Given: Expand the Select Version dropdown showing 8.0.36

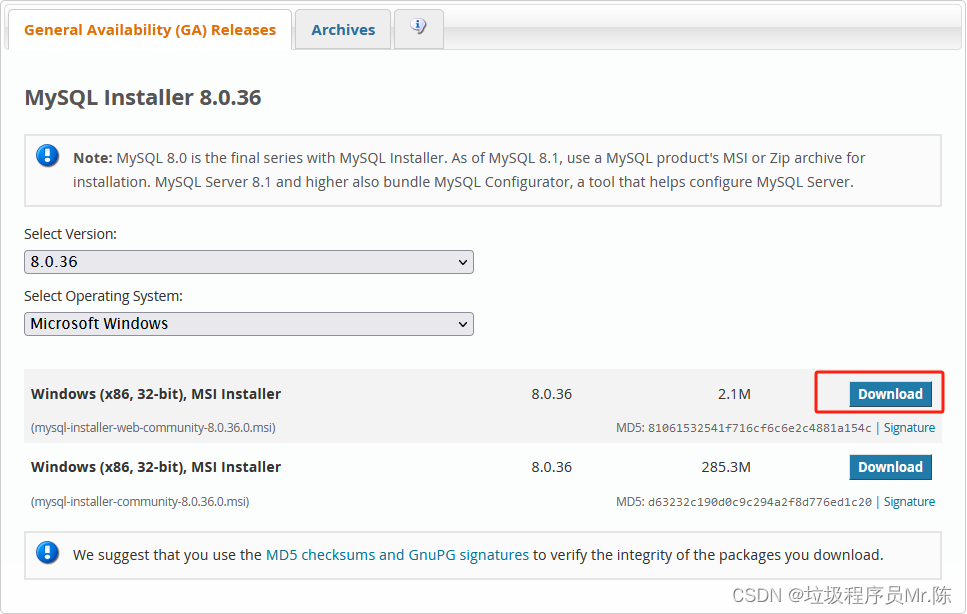Looking at the screenshot, I should (249, 262).
